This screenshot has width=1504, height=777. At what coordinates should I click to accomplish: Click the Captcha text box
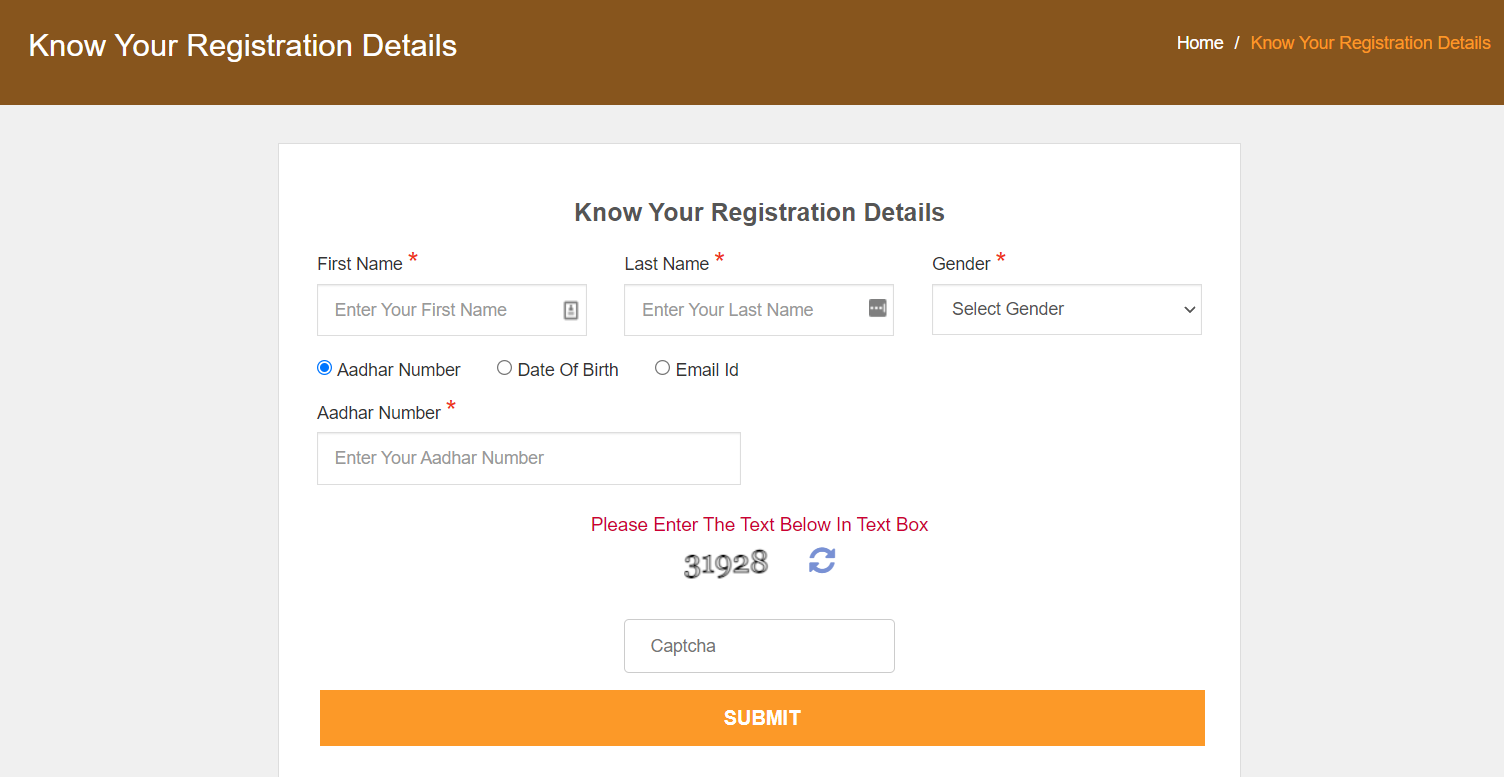coord(759,646)
